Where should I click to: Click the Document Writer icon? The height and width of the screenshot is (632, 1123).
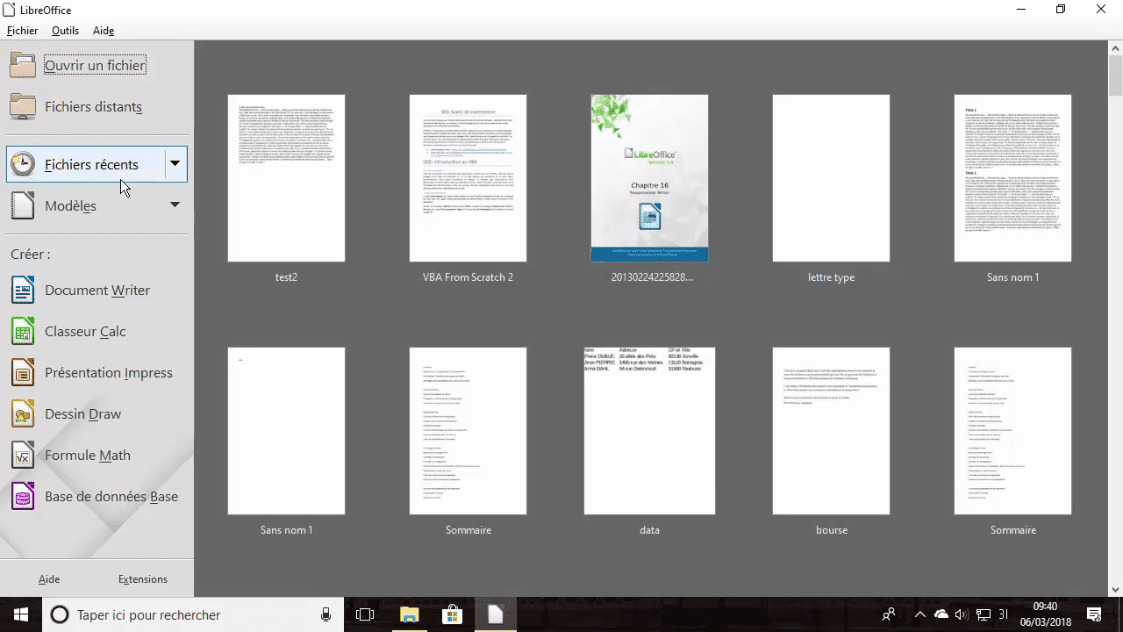22,290
